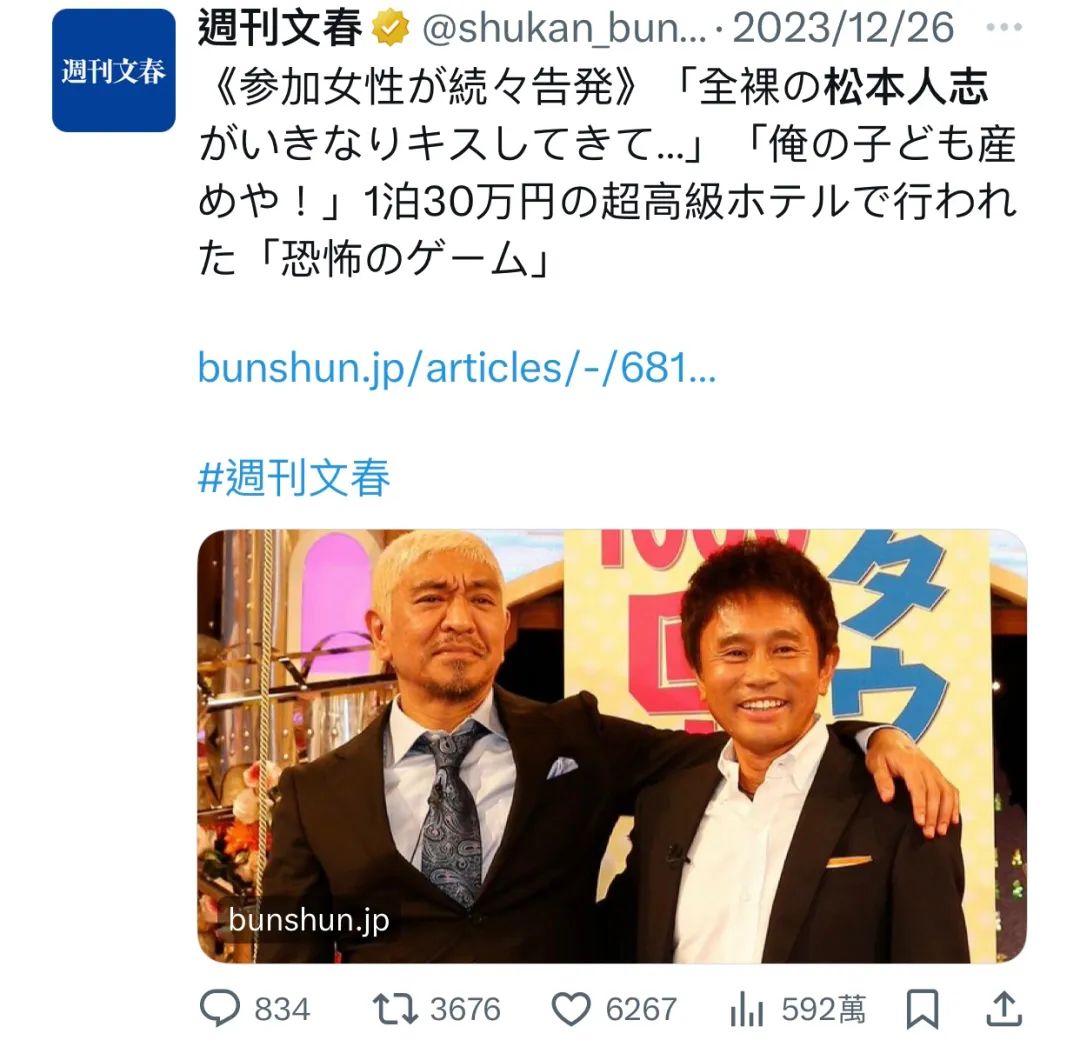Open the @shukan_bun handle
This screenshot has width=1080, height=1047.
tap(564, 29)
